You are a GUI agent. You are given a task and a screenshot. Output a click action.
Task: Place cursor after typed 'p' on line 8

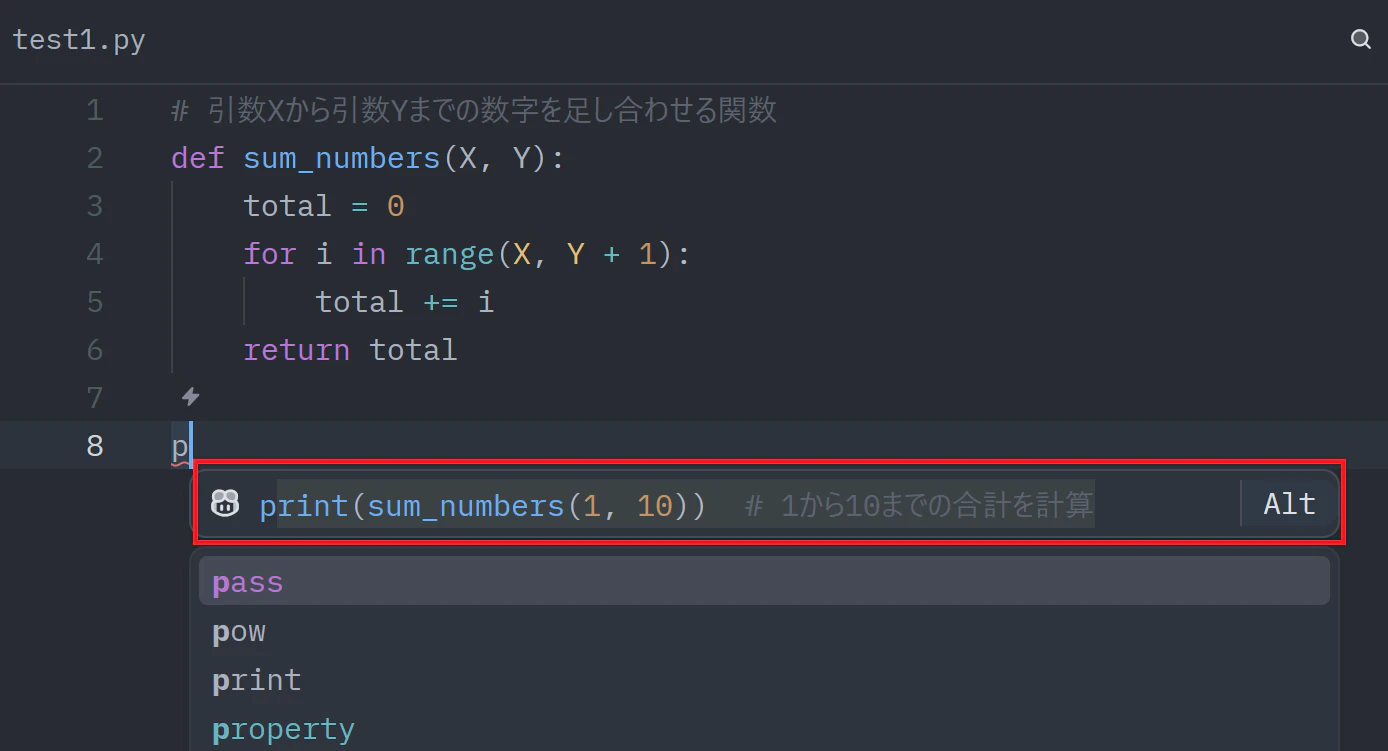[190, 446]
